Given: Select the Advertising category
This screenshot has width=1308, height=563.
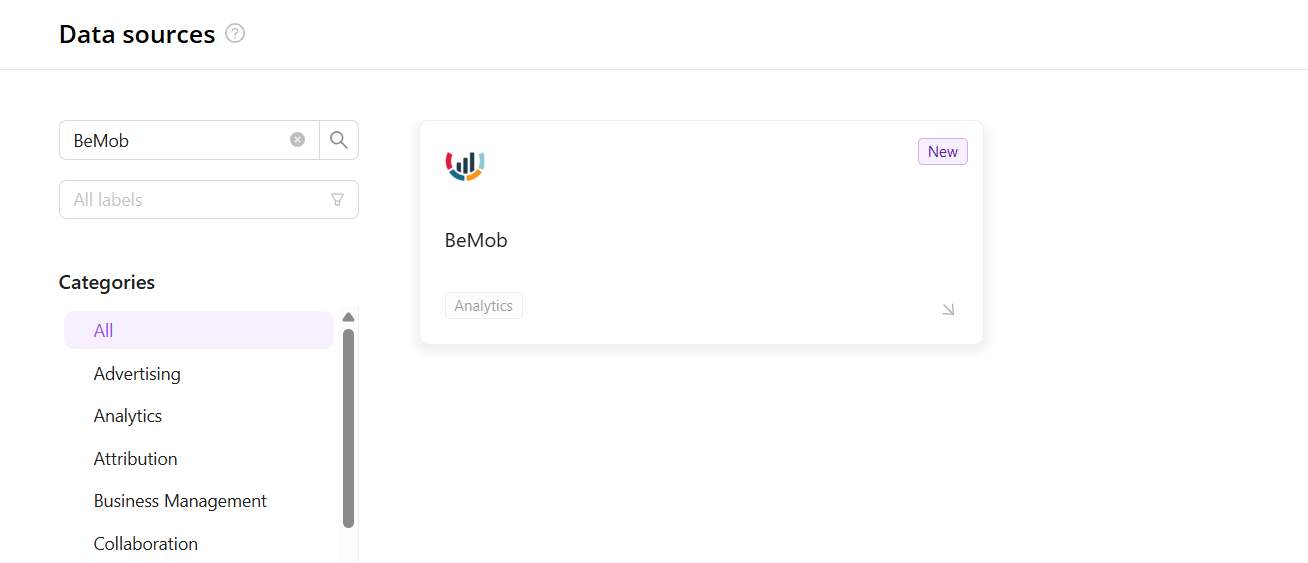Looking at the screenshot, I should coord(137,374).
